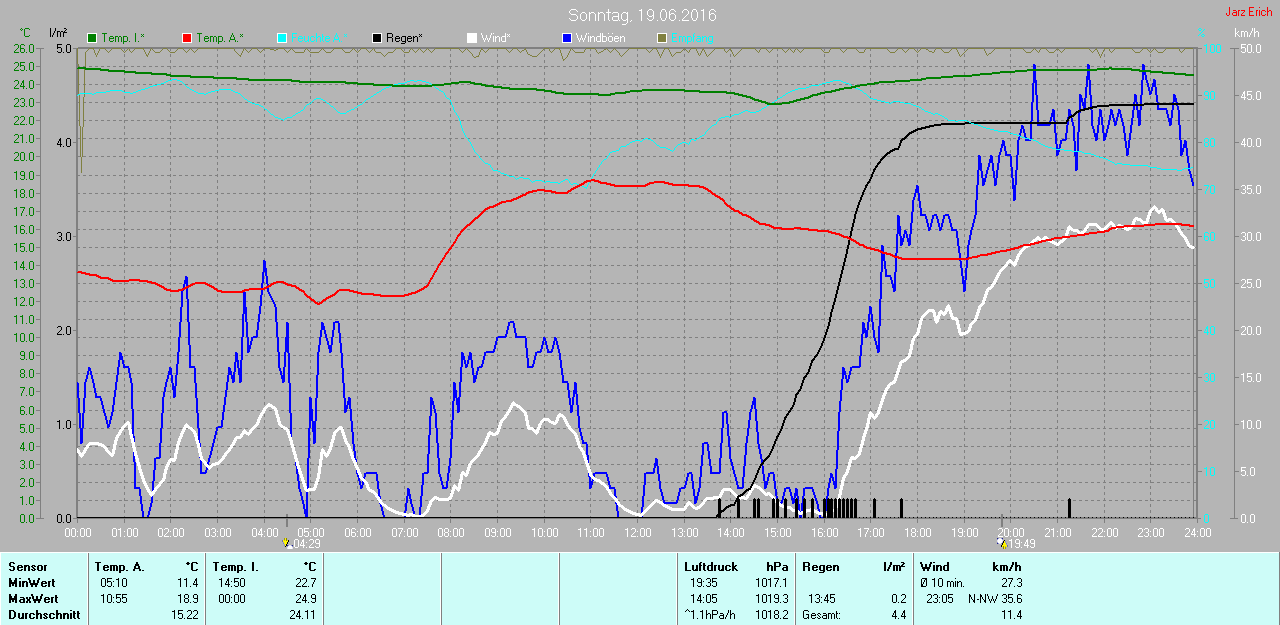The height and width of the screenshot is (625, 1280).
Task: Click the 26.0 value on °C axis
Action: pos(23,48)
